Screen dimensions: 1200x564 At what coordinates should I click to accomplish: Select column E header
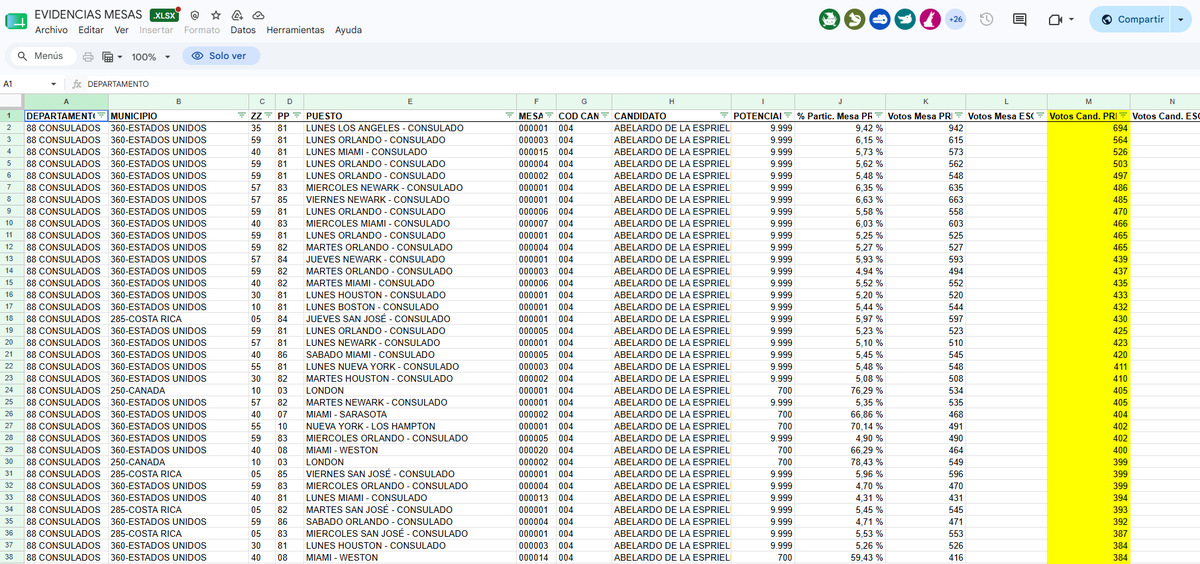[410, 101]
